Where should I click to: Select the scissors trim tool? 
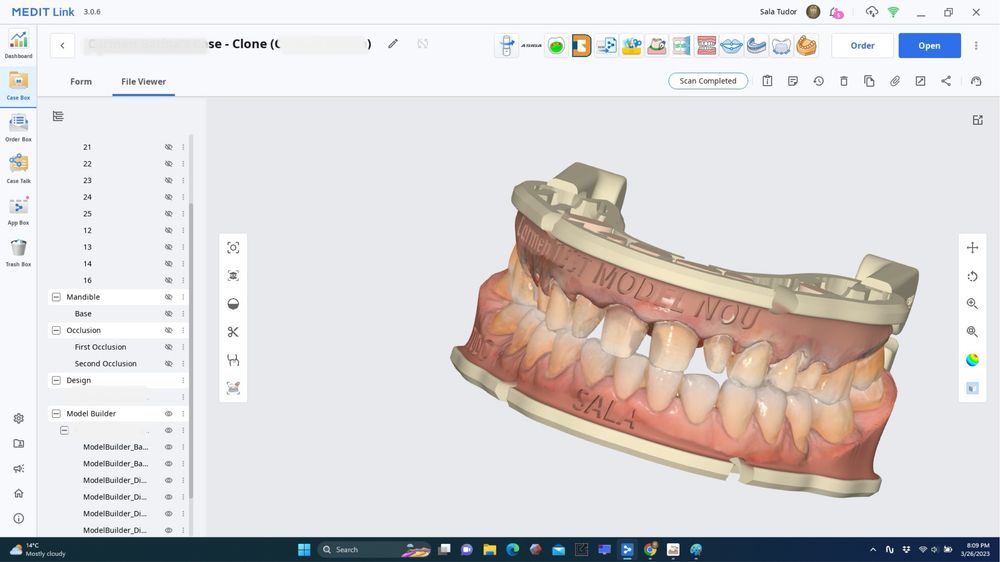(x=233, y=332)
